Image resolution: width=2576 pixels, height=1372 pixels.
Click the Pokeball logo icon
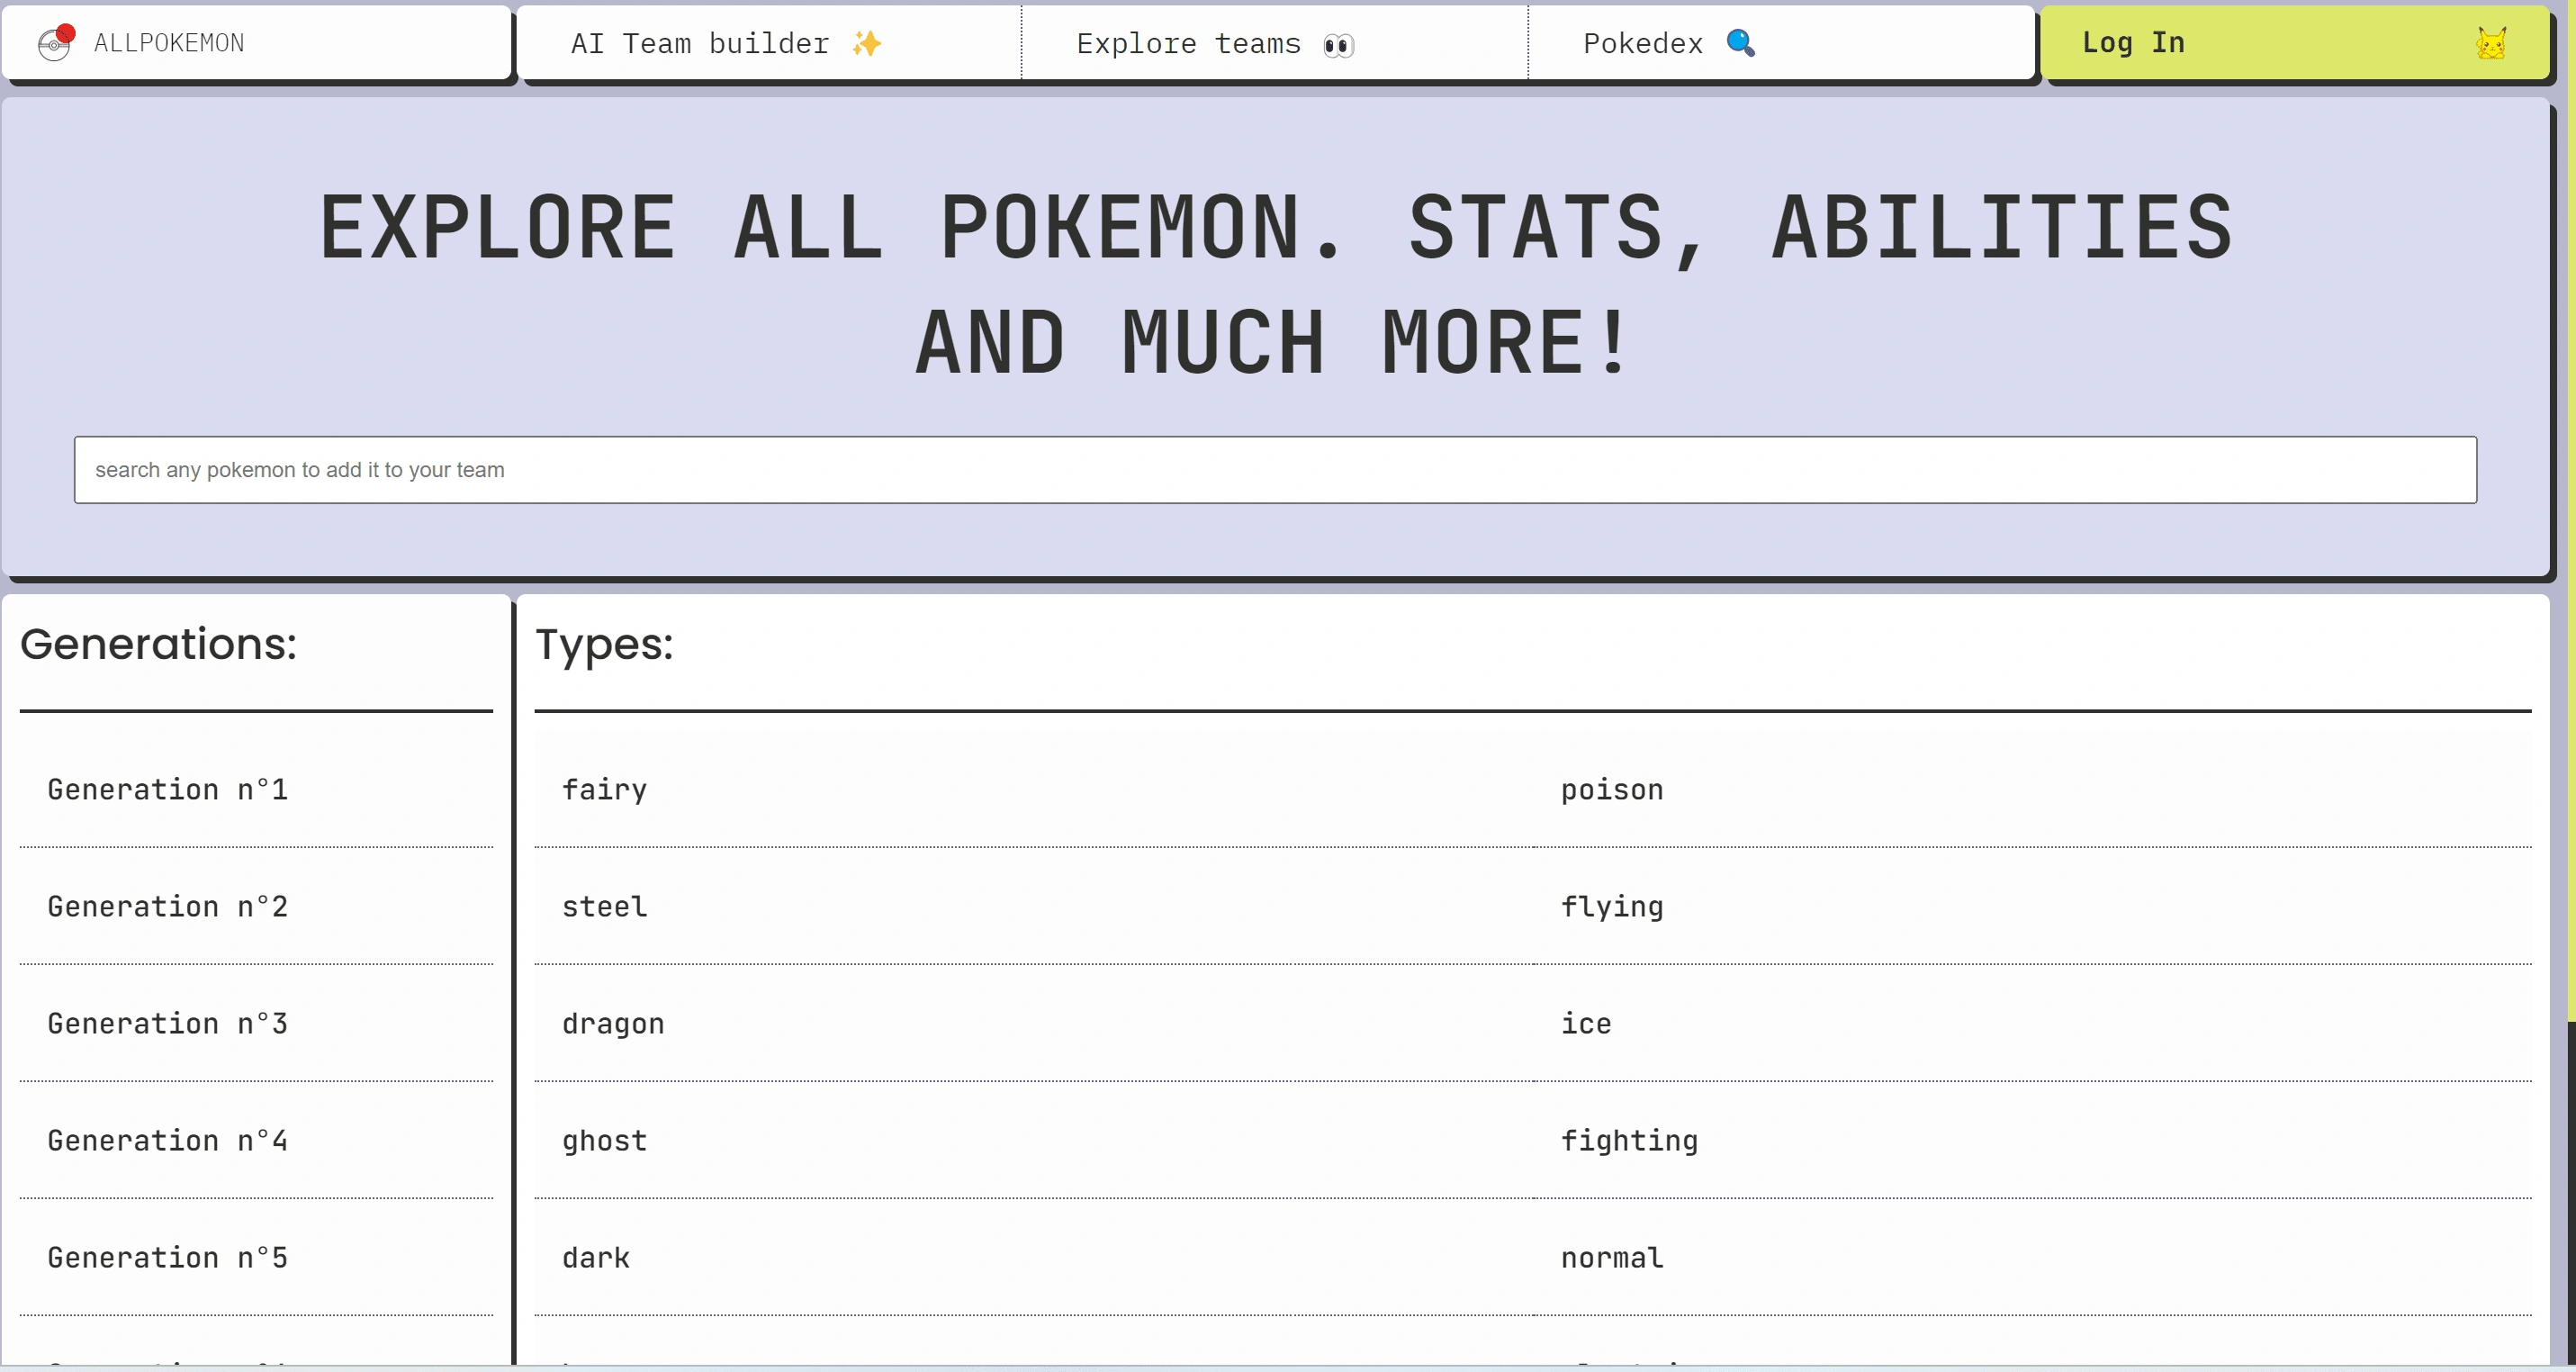pyautogui.click(x=56, y=43)
